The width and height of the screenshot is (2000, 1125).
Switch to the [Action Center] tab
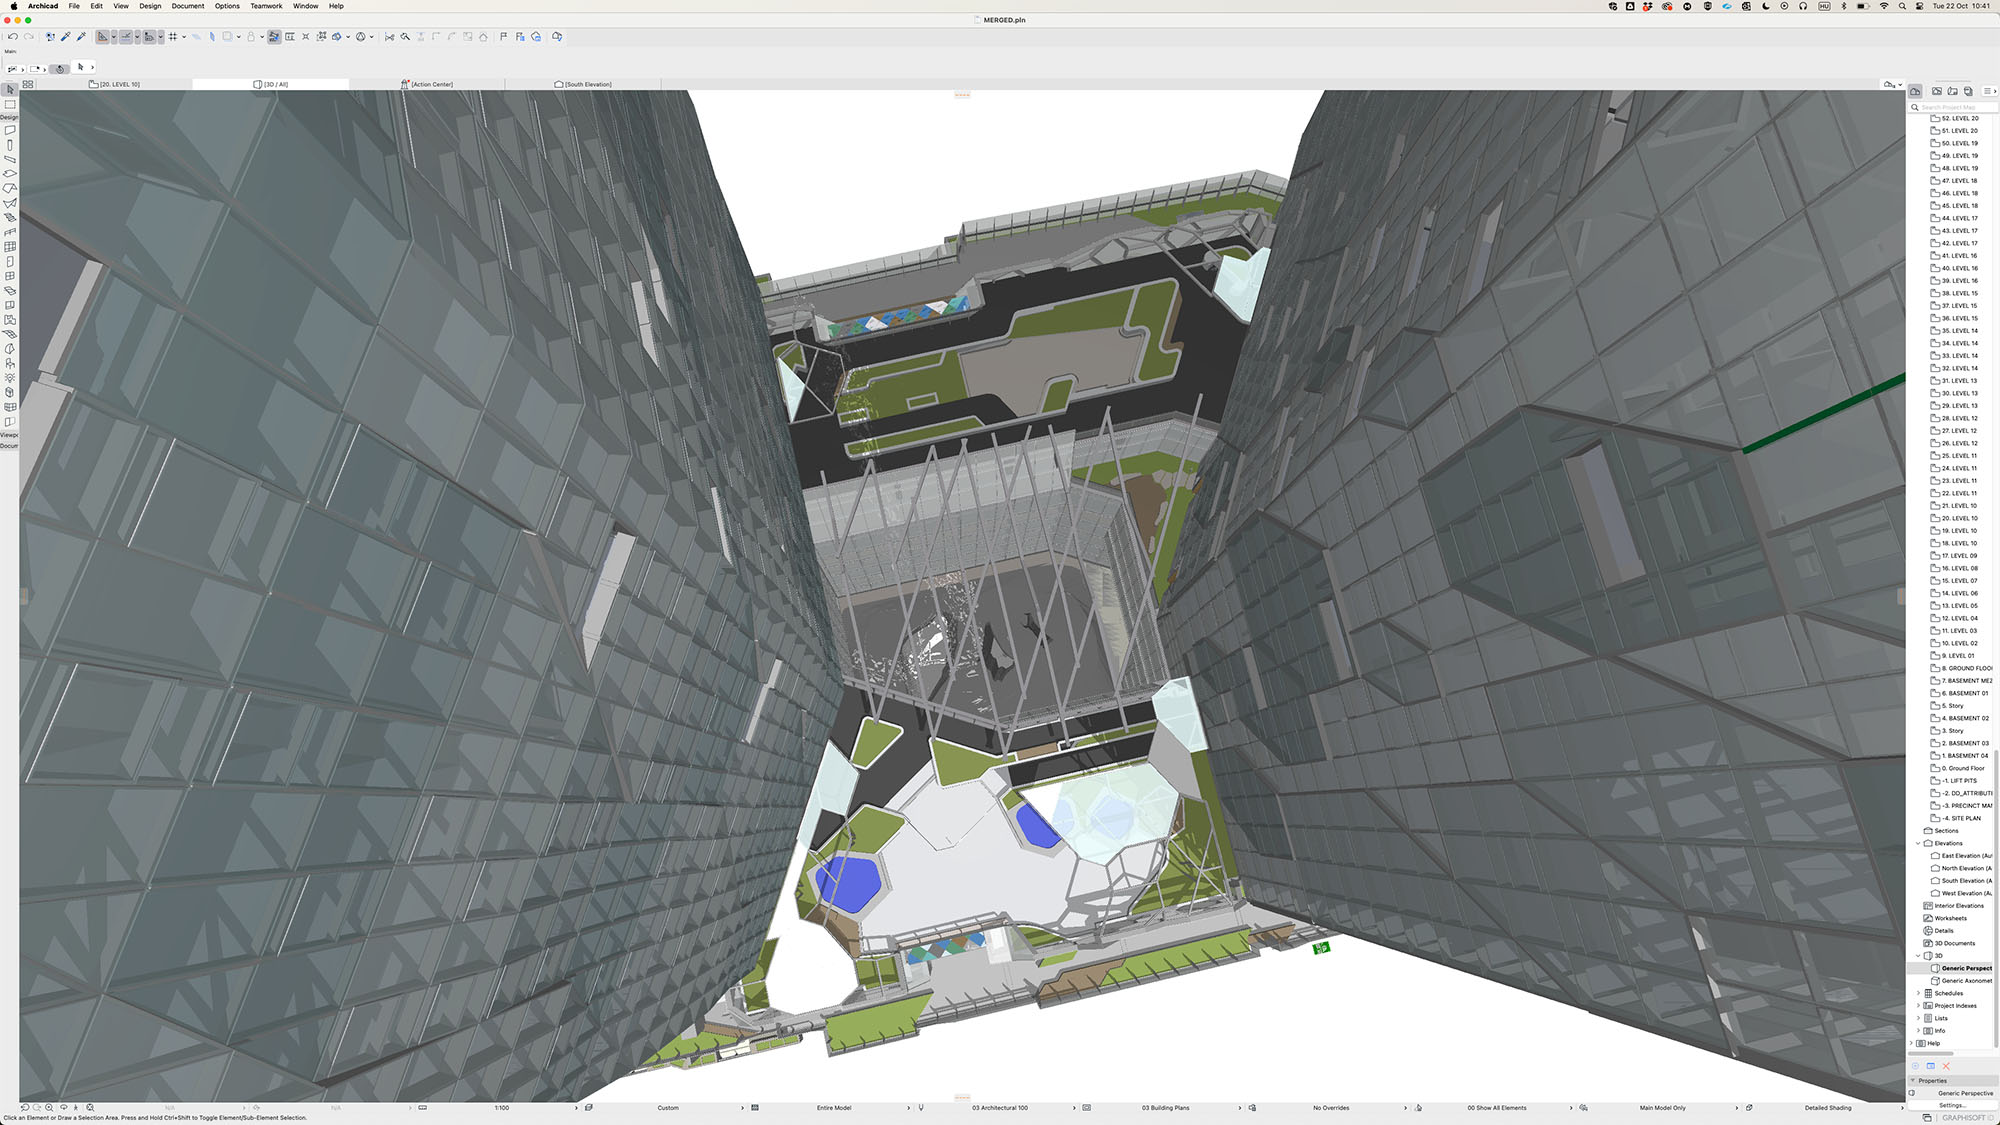click(427, 84)
